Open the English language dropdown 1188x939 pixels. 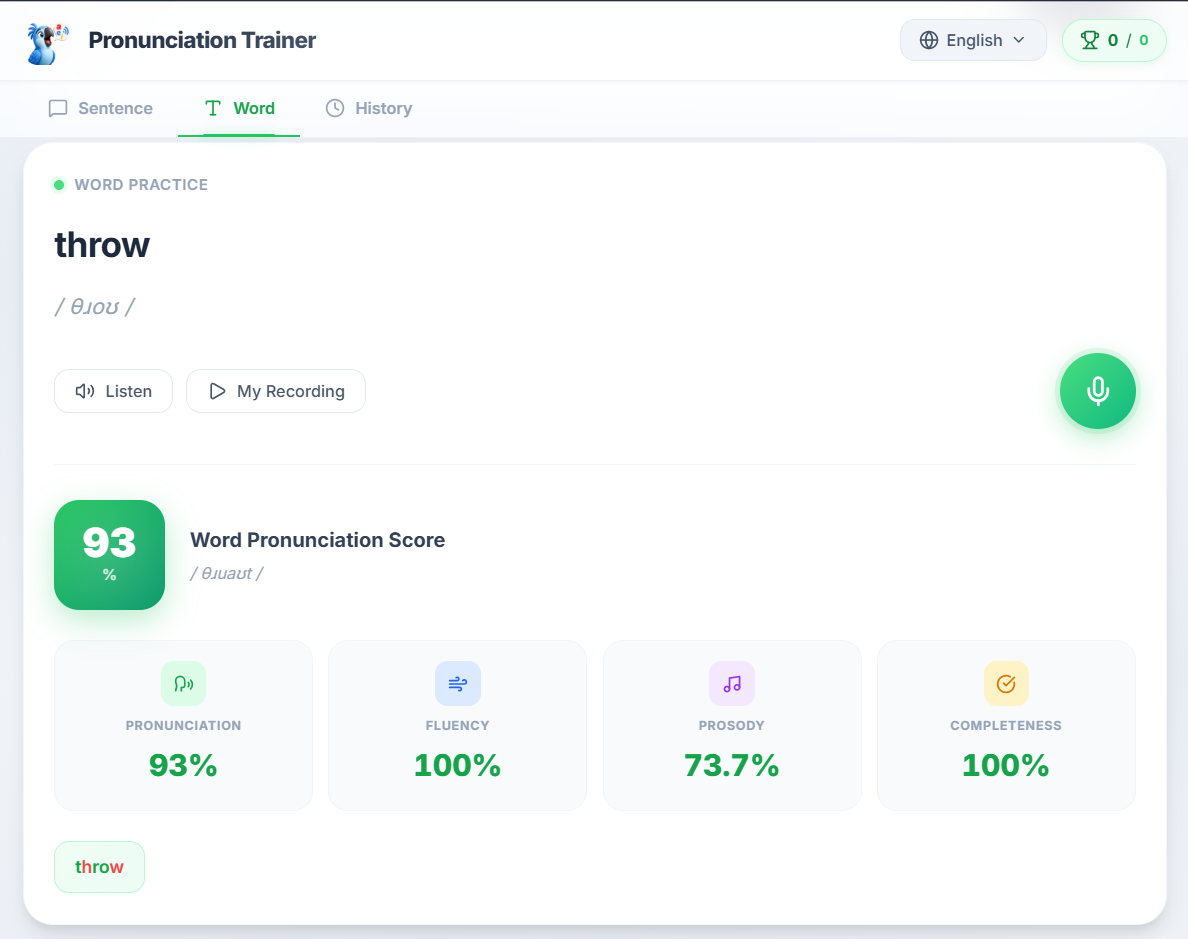[973, 40]
